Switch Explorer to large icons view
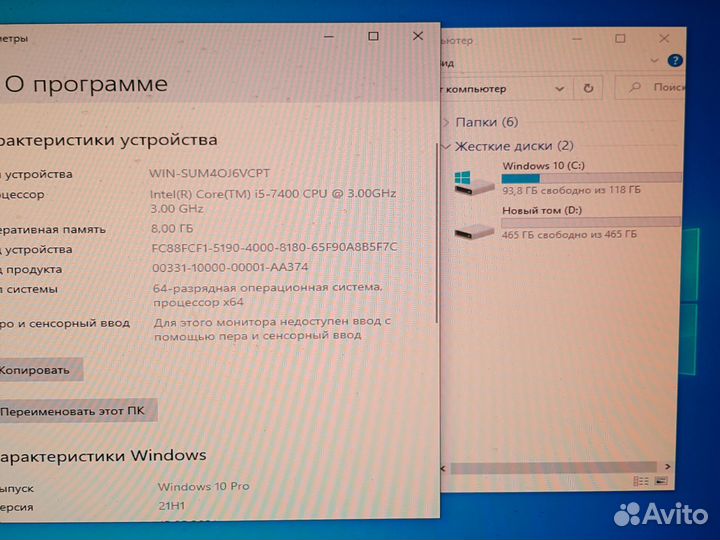Image resolution: width=720 pixels, height=540 pixels. coord(661,481)
